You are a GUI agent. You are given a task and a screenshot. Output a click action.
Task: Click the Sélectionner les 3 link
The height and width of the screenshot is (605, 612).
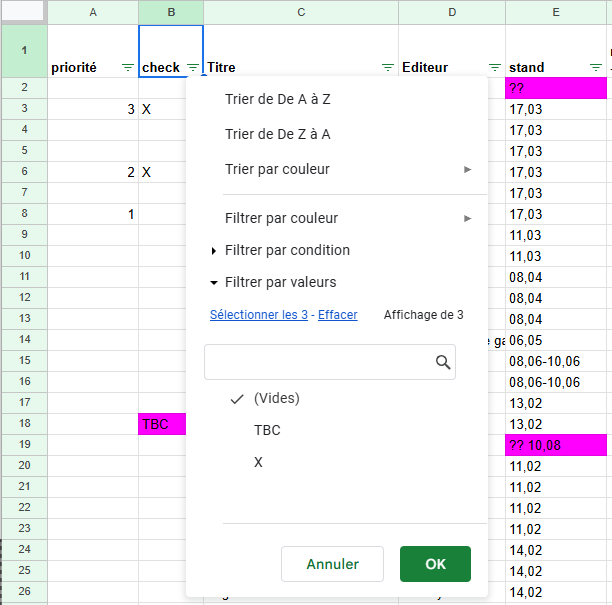point(258,314)
